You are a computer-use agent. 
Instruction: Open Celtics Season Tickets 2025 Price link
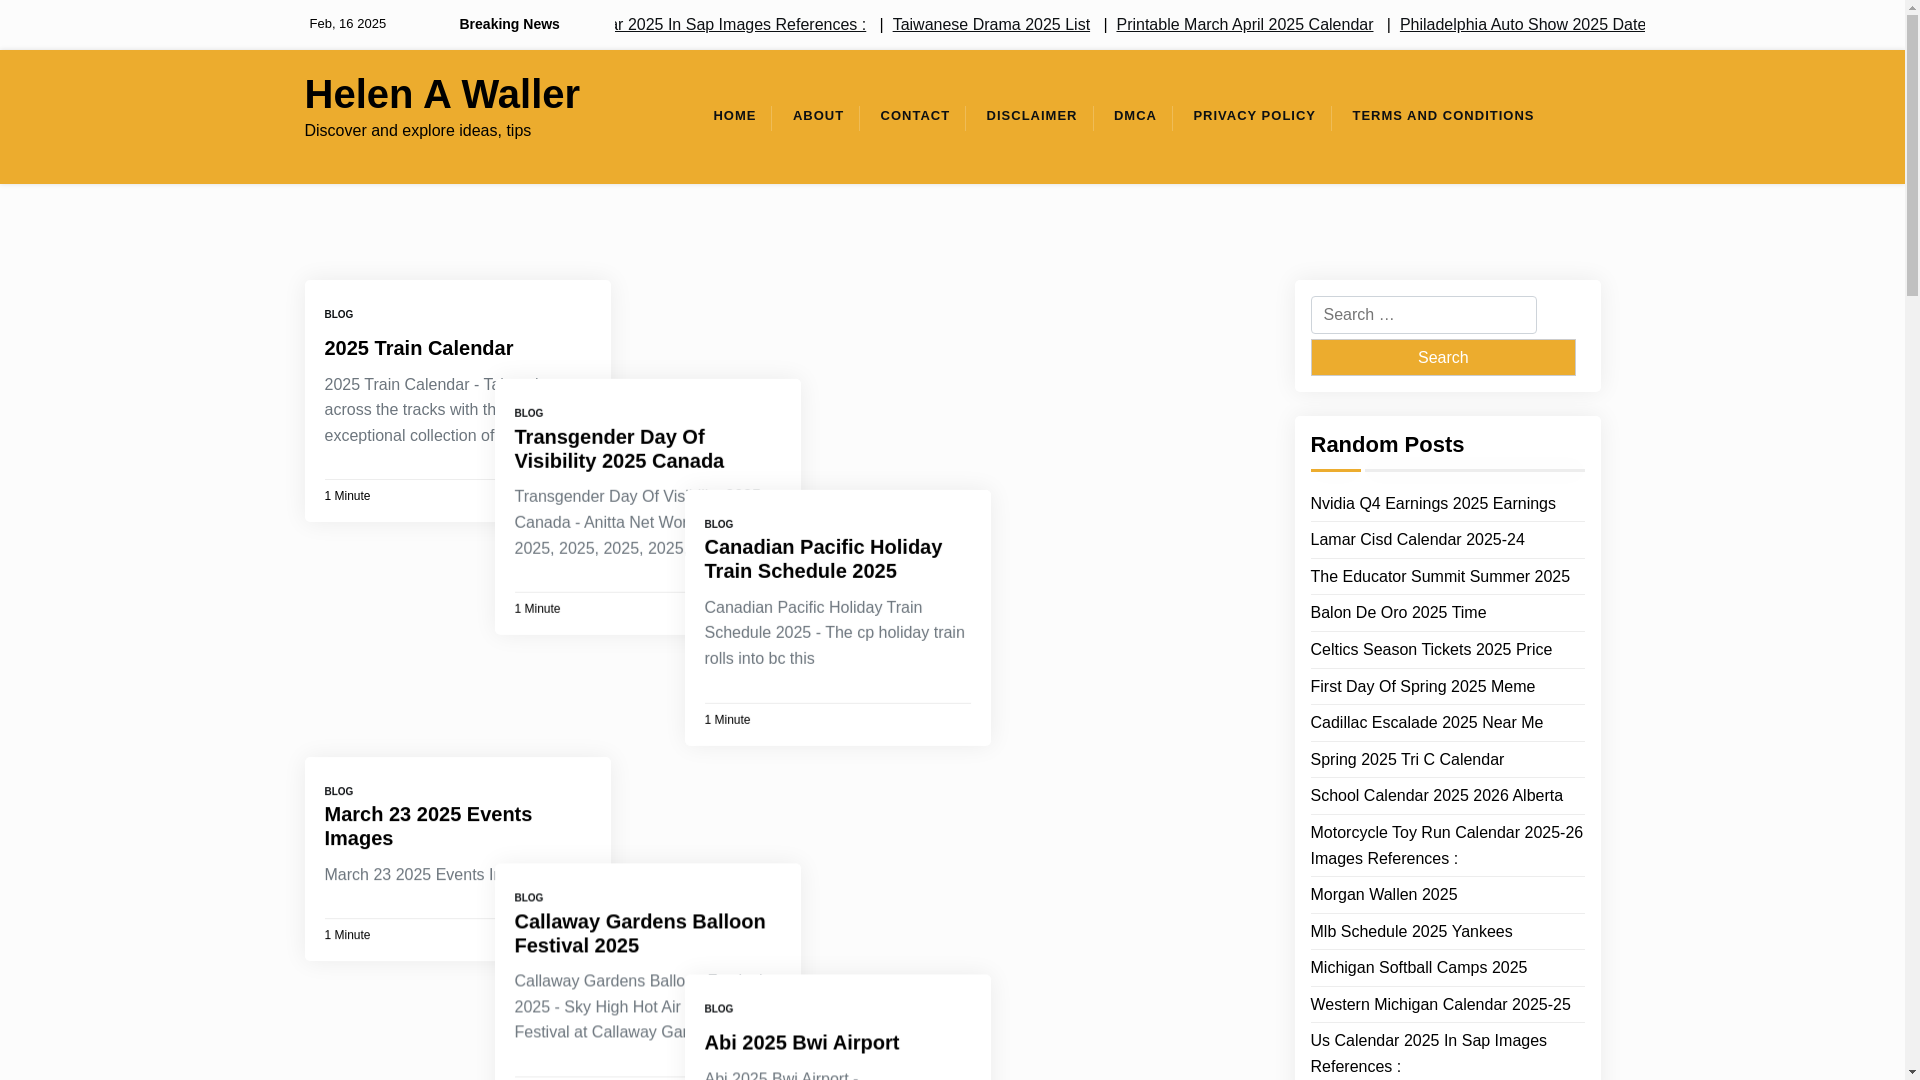pos(1430,650)
